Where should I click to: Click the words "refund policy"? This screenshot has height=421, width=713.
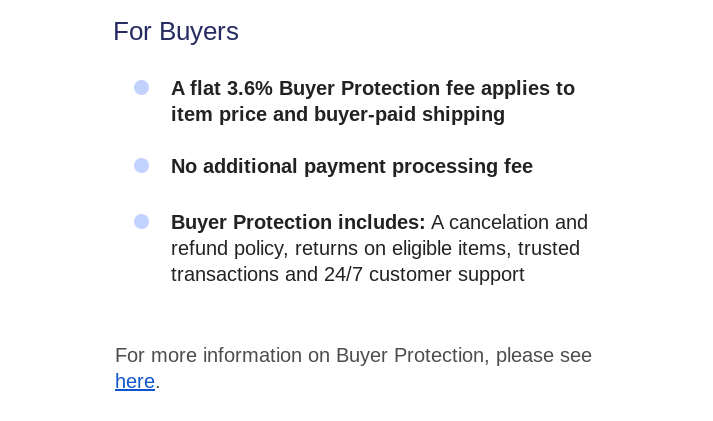coord(230,249)
